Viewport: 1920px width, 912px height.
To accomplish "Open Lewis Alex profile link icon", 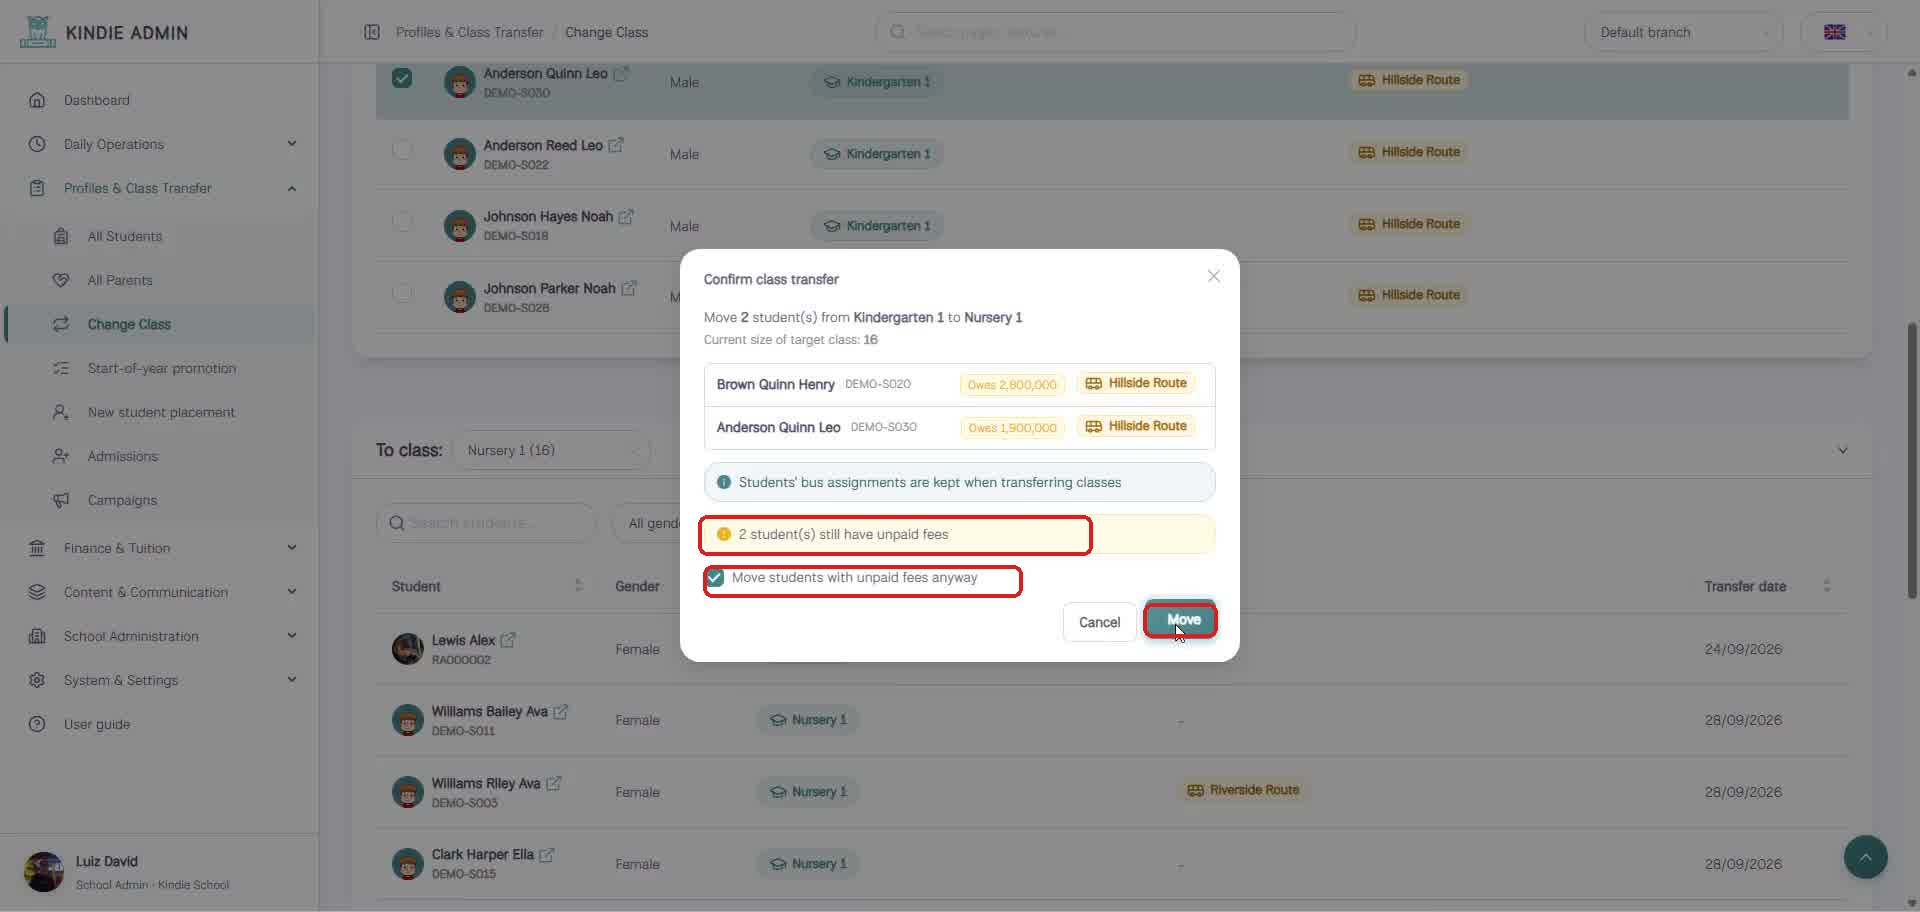I will pos(508,640).
